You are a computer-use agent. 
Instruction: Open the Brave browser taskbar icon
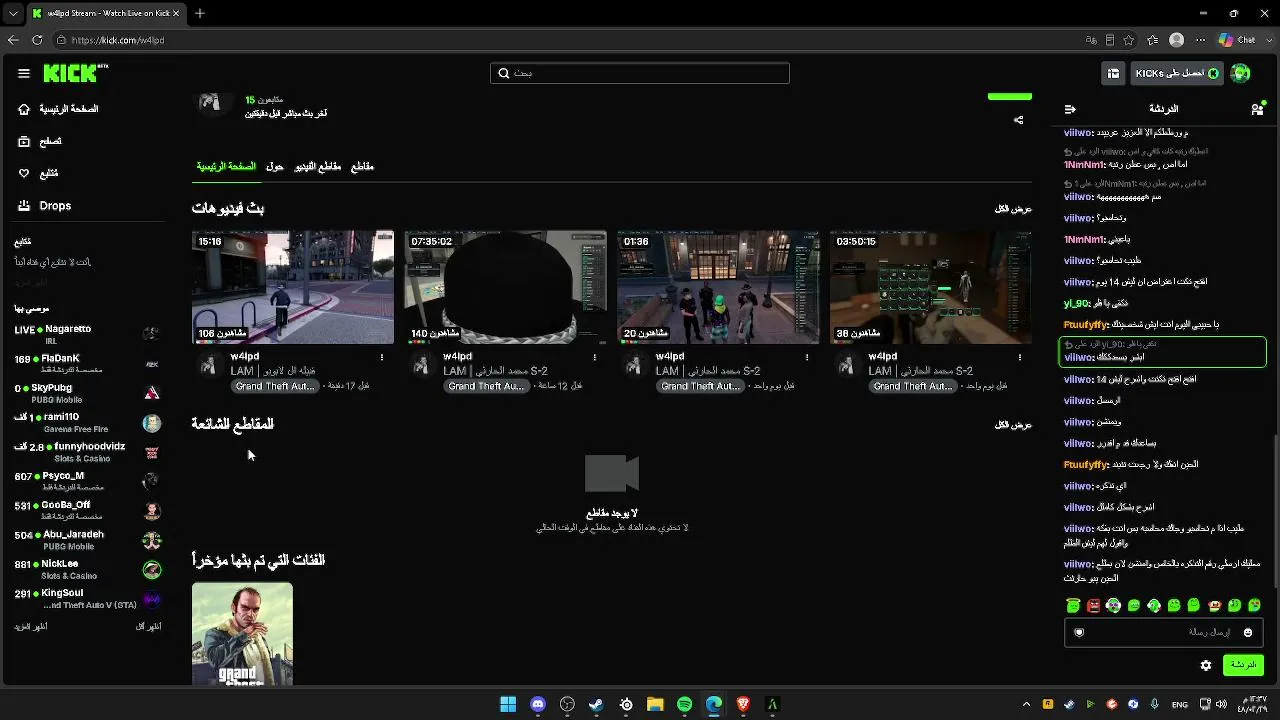coord(743,704)
